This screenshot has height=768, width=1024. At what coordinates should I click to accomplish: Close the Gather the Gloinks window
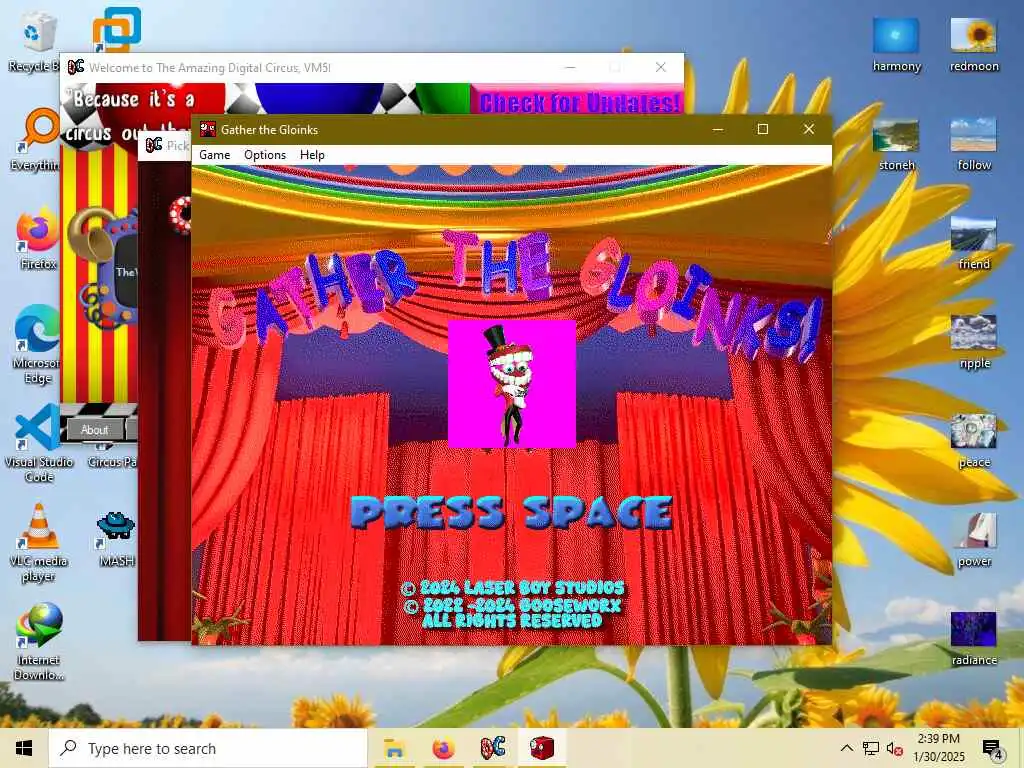click(808, 129)
